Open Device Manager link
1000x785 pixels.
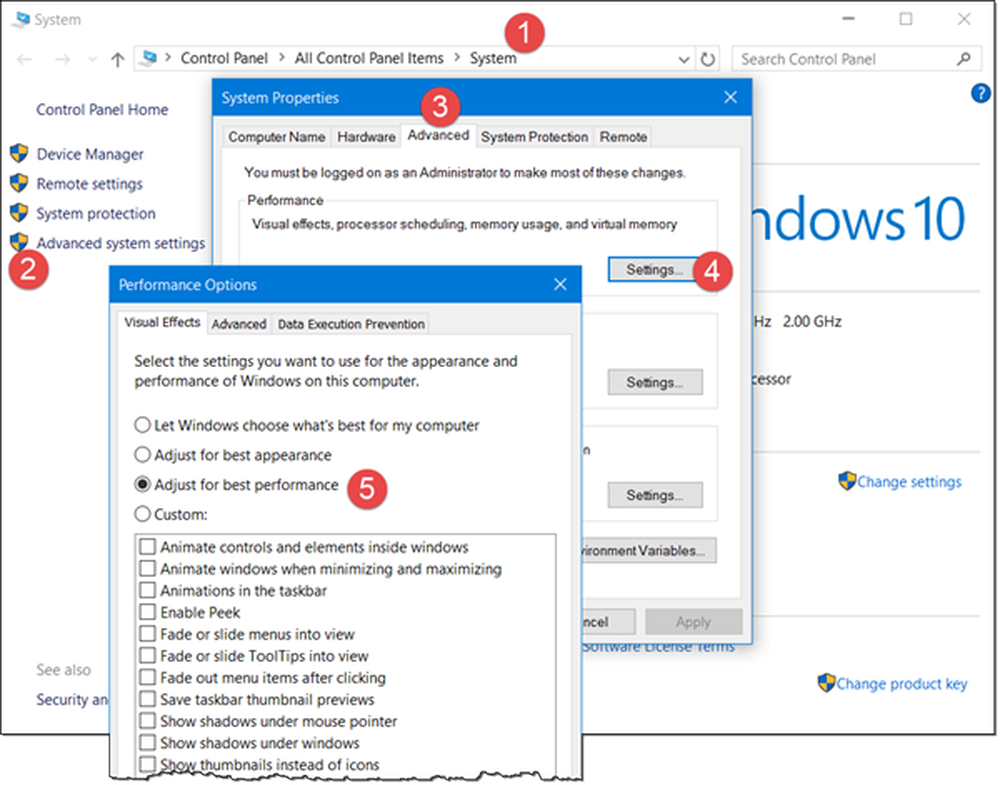(90, 154)
